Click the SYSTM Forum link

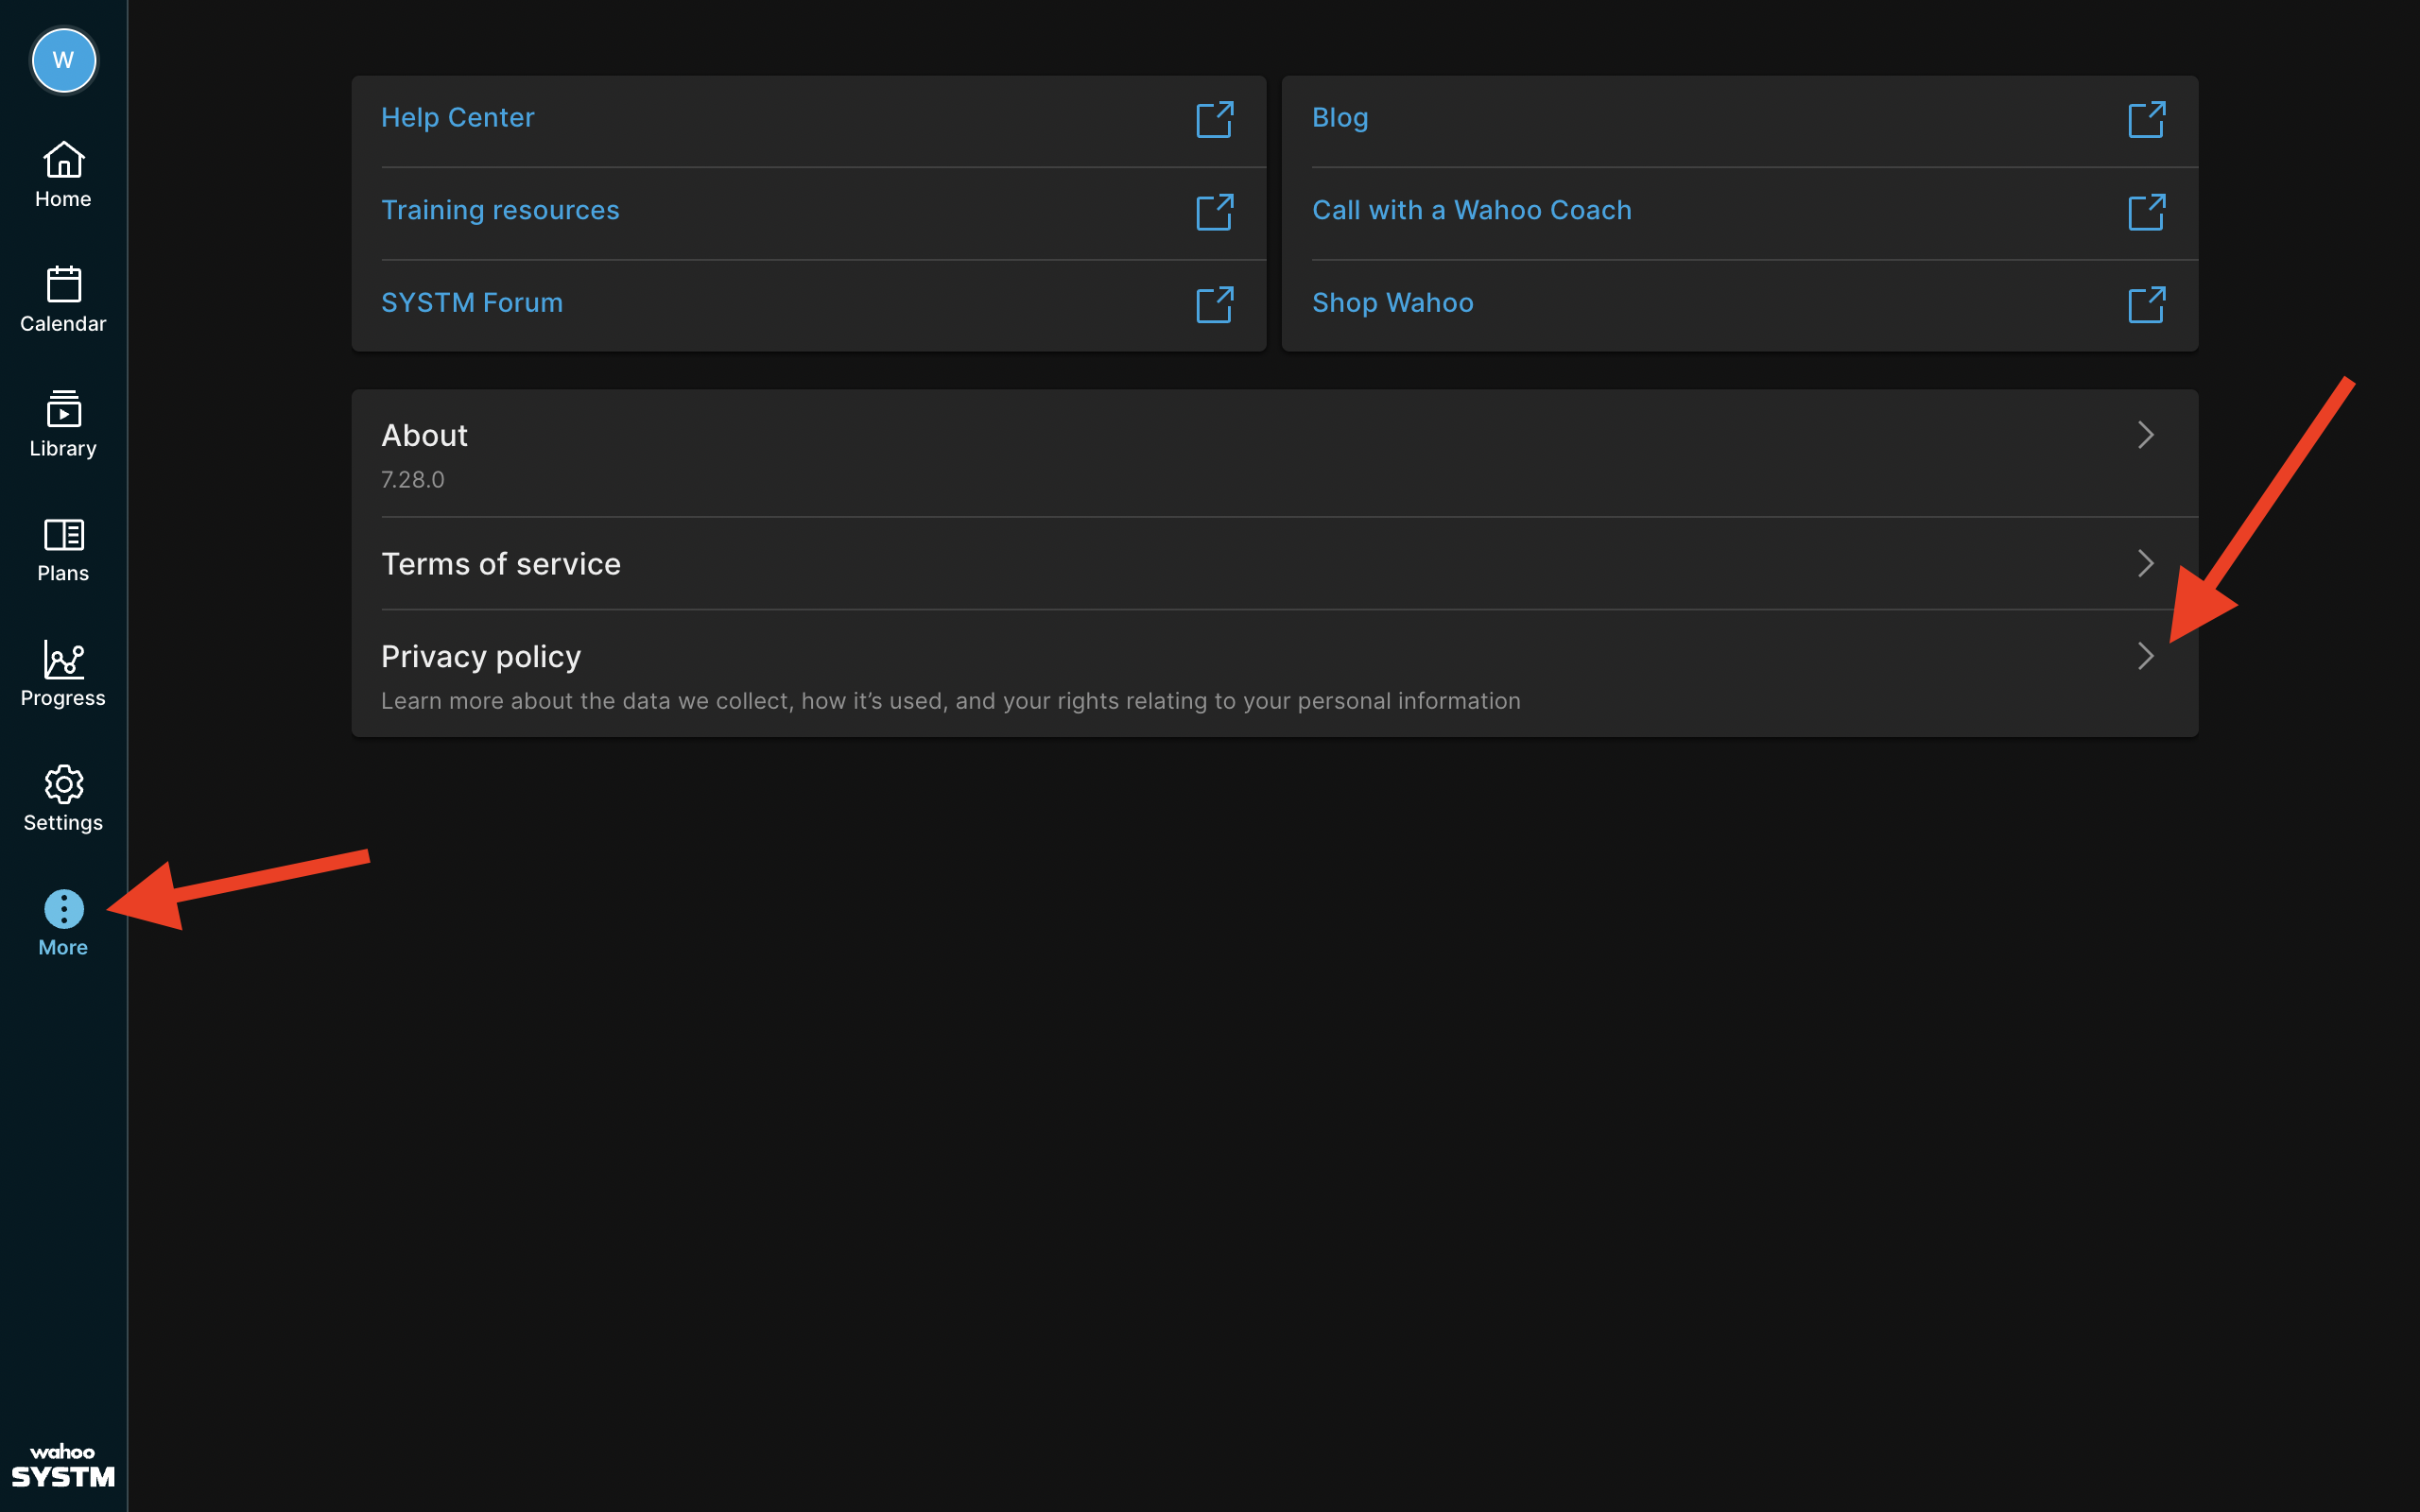(472, 303)
